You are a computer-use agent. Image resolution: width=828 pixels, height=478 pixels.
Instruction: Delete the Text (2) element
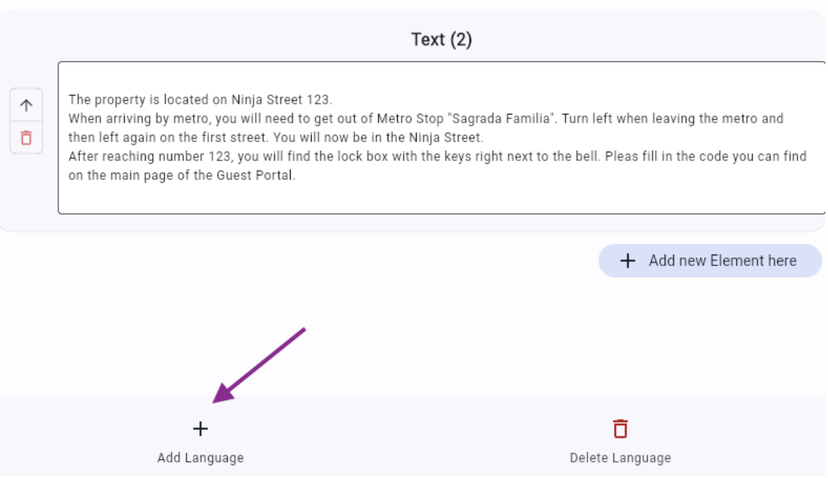pos(26,138)
